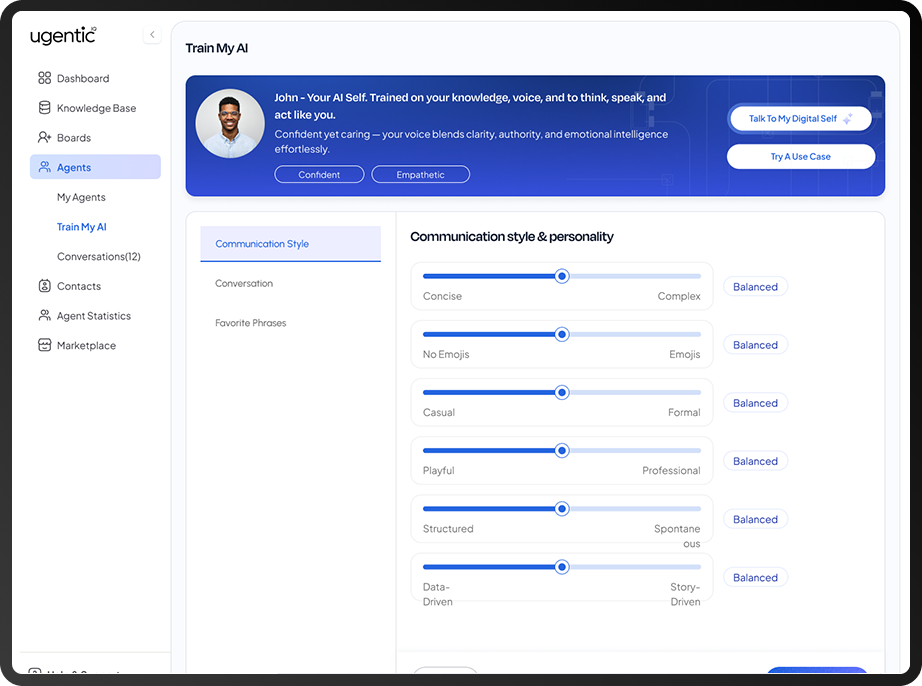Click the Data-Driven–Story-Driven slider handle
Screen dimensions: 922x686
pyautogui.click(x=562, y=567)
